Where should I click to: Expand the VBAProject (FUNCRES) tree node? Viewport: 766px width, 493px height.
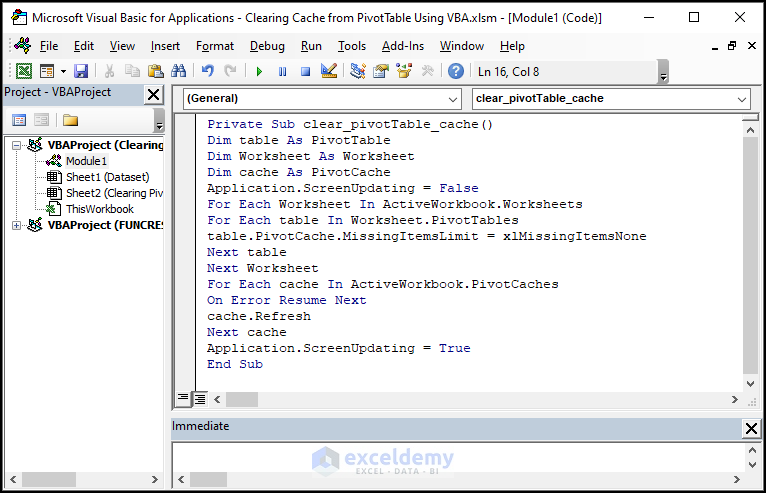[x=16, y=225]
